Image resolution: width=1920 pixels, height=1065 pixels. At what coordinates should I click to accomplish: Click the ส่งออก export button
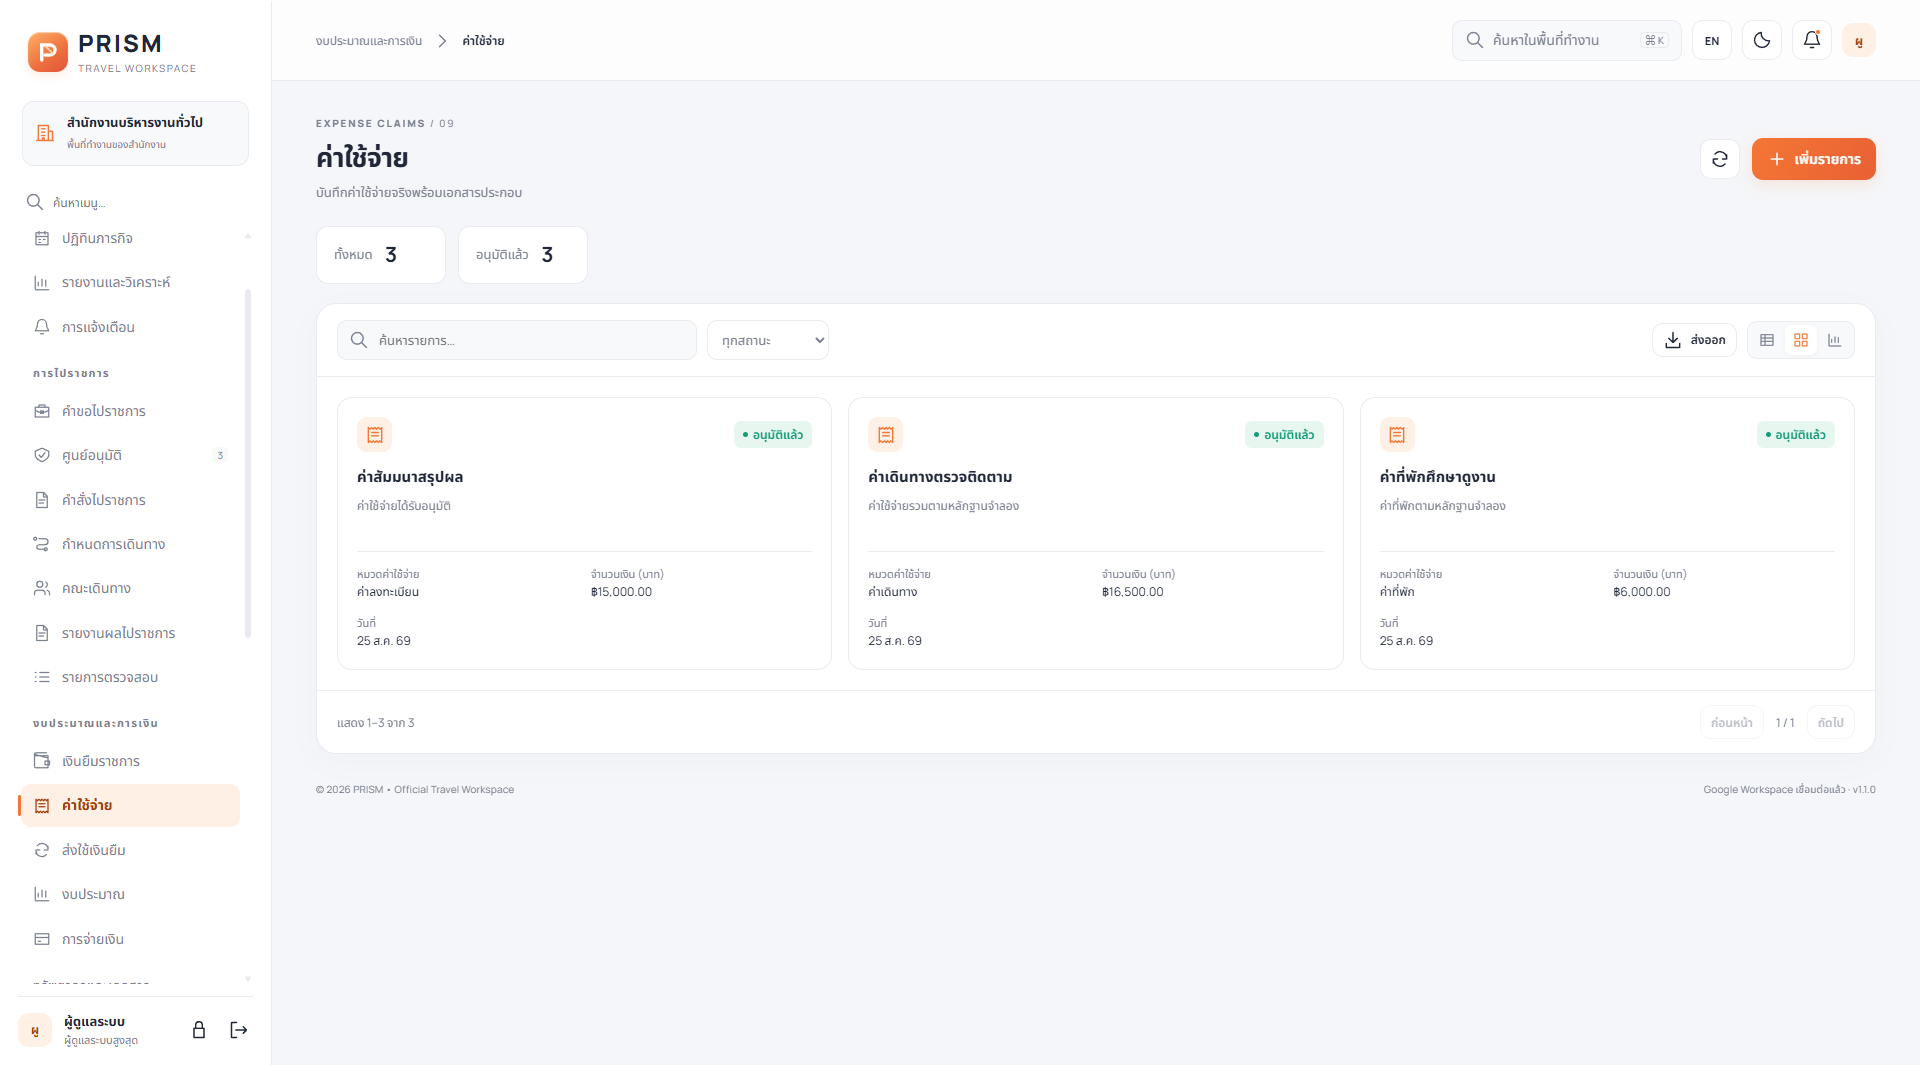1694,340
